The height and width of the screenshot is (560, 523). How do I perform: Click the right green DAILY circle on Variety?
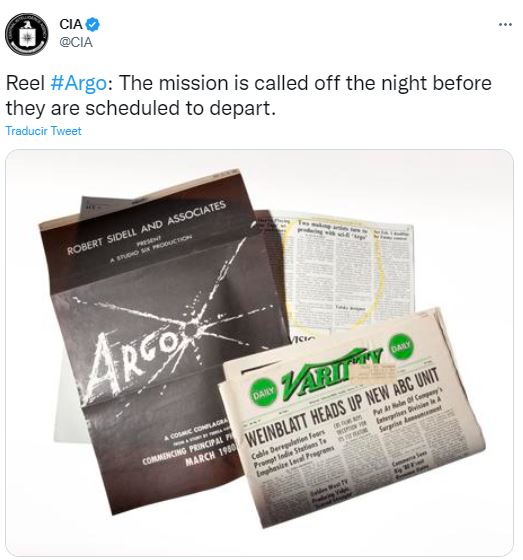coord(400,346)
